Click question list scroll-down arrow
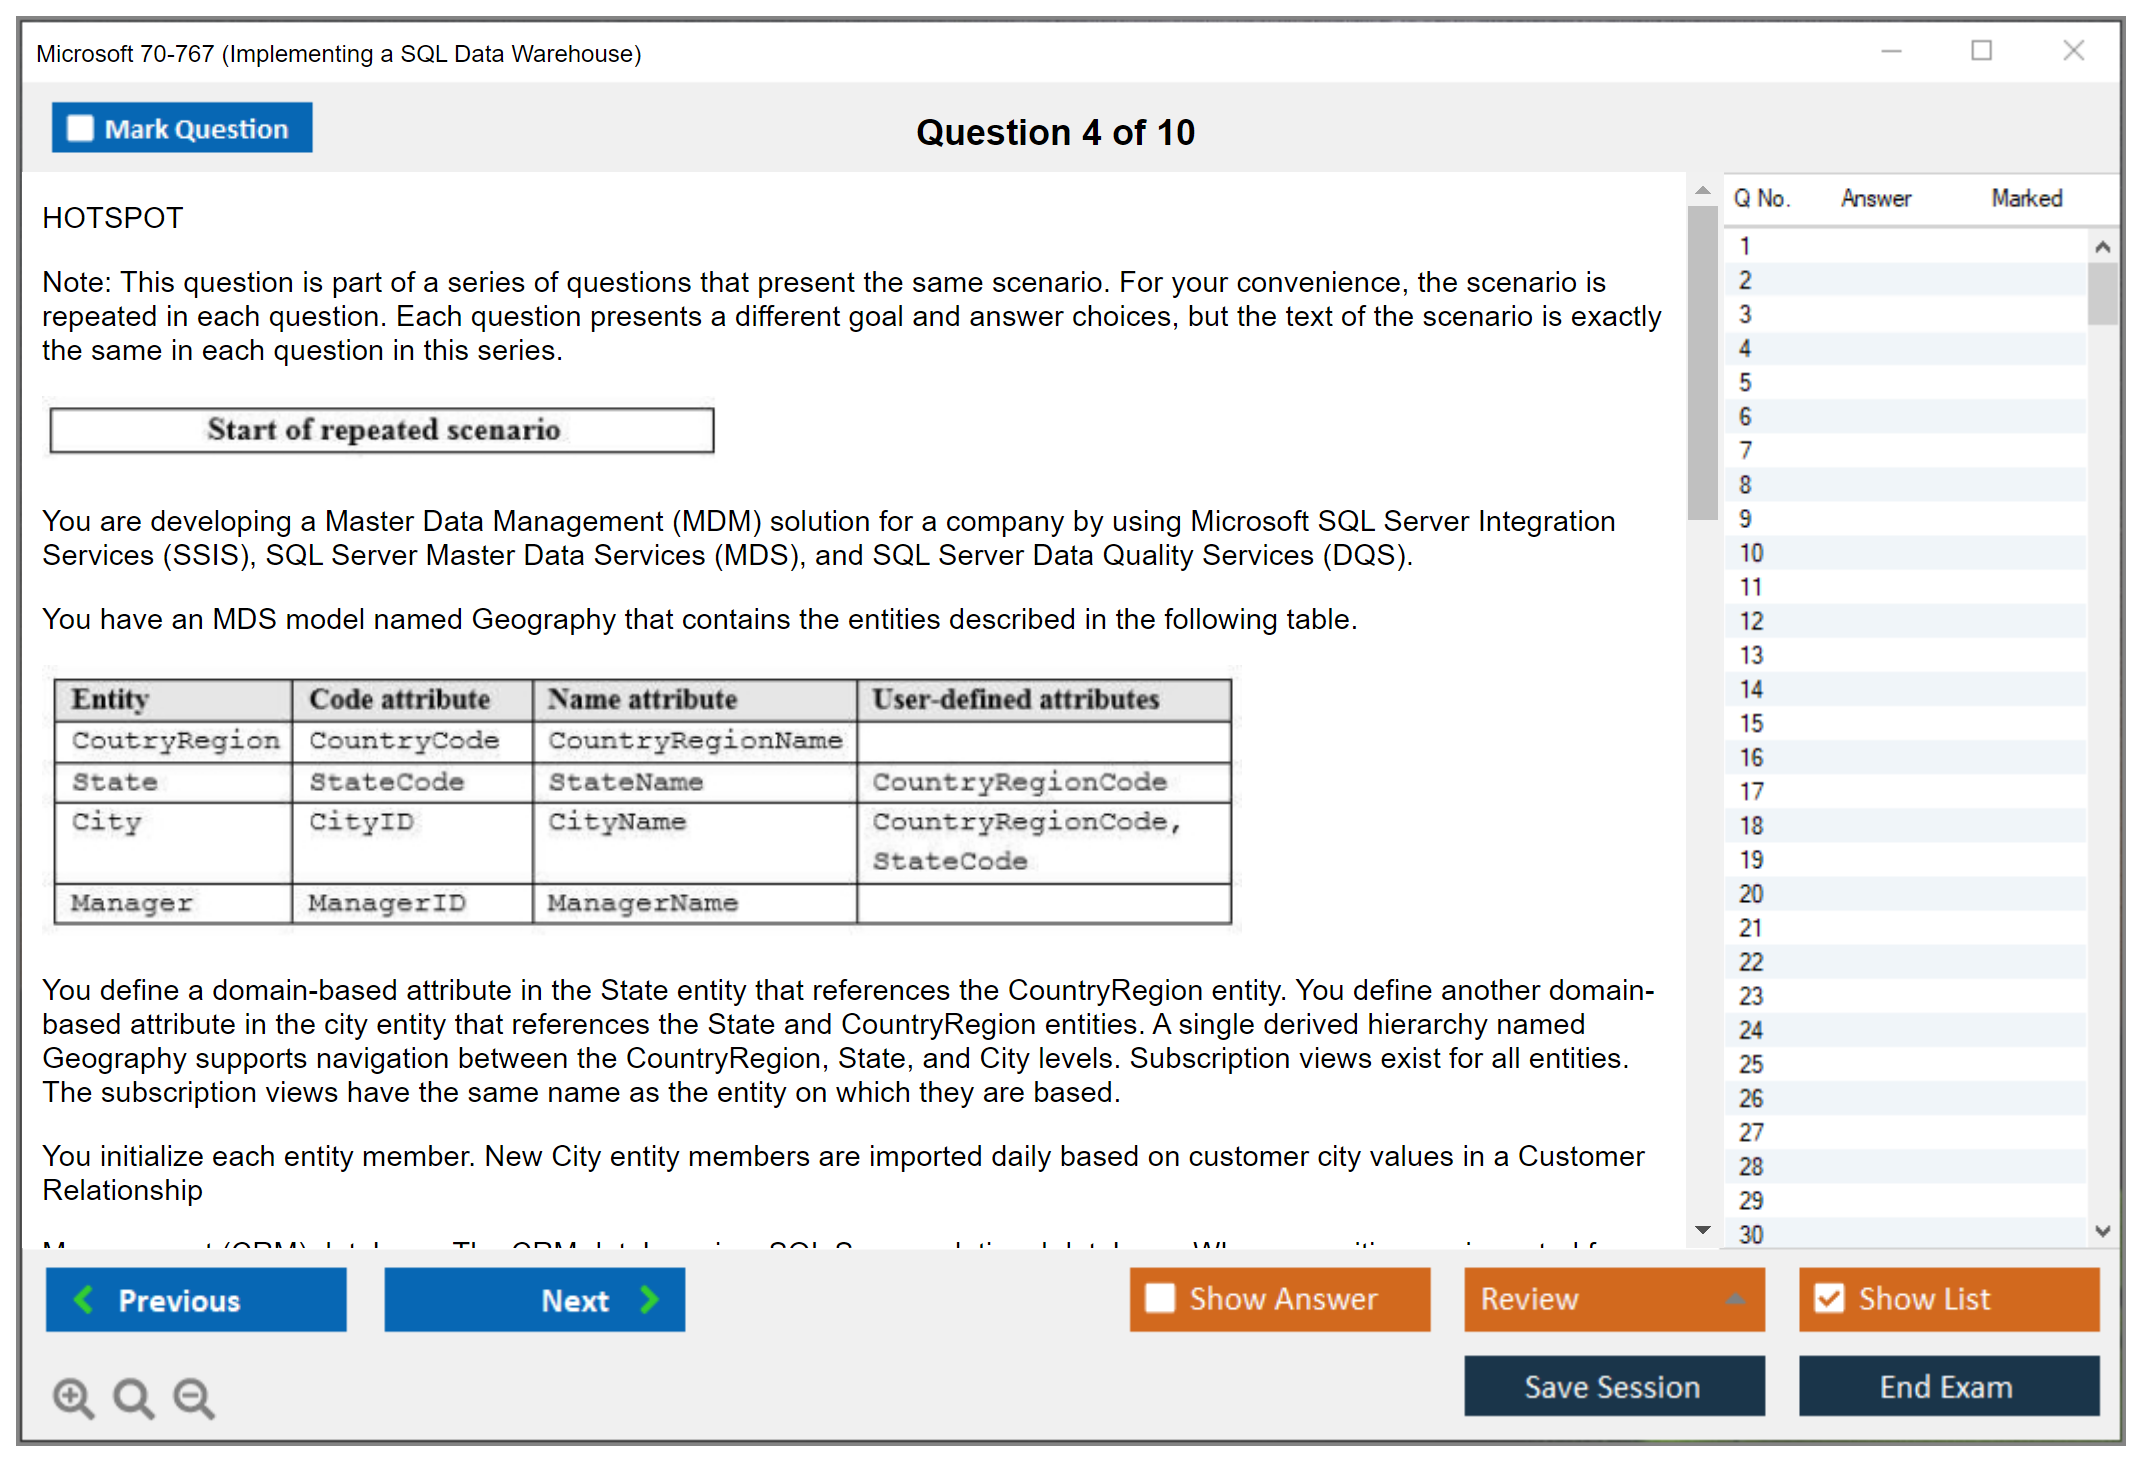2150x1470 pixels. tap(2102, 1231)
